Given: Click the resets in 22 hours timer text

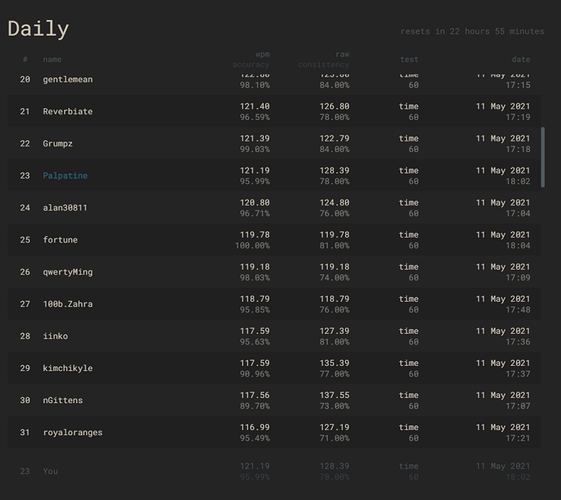Looking at the screenshot, I should point(472,31).
